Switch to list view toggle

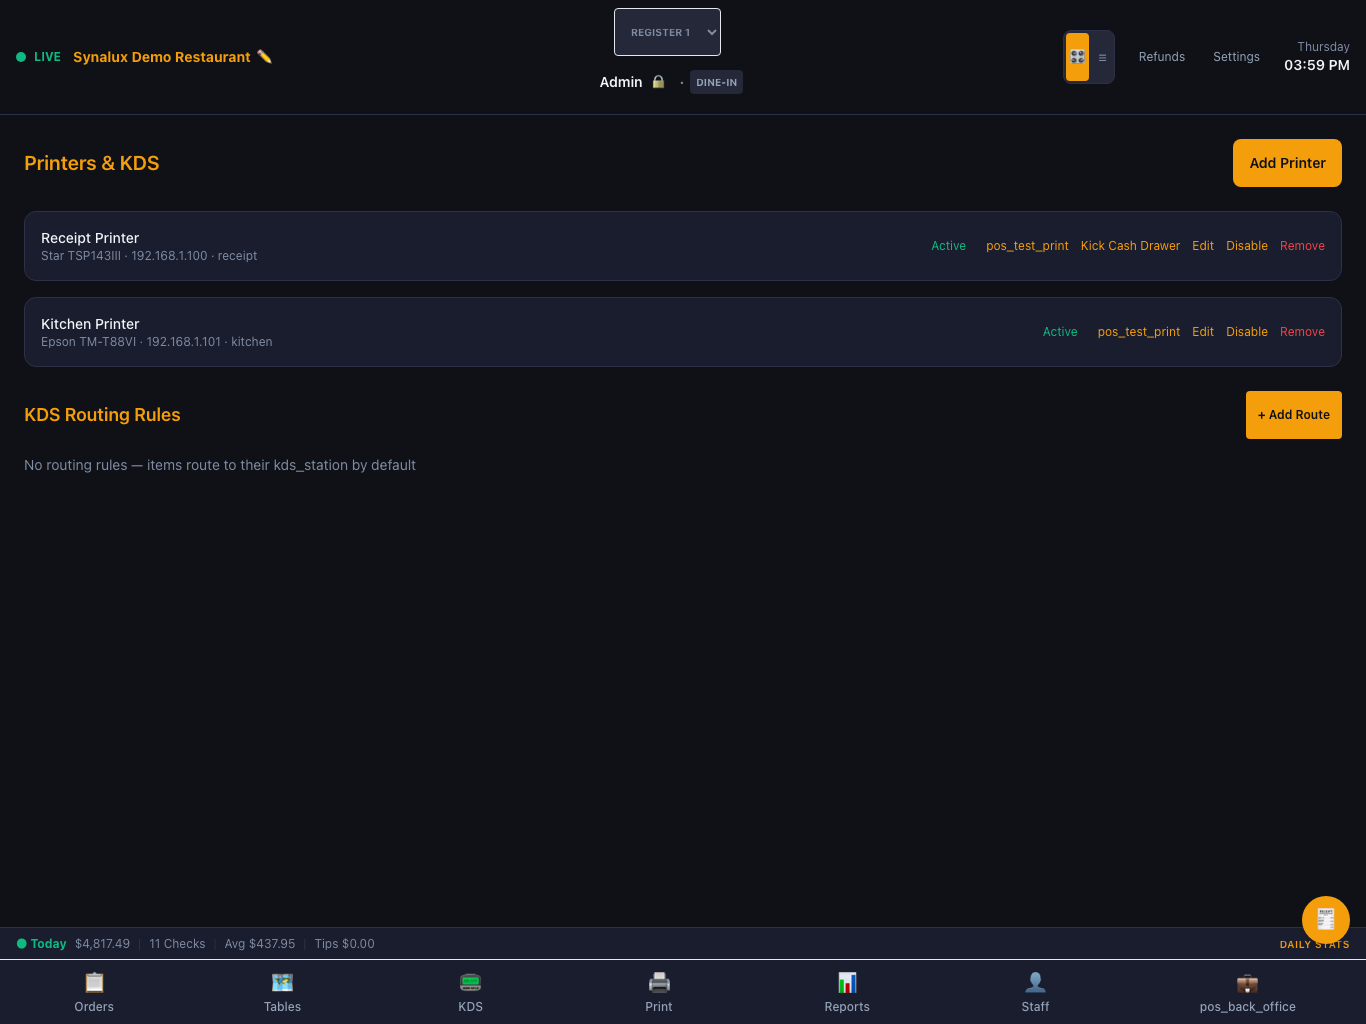(x=1102, y=57)
